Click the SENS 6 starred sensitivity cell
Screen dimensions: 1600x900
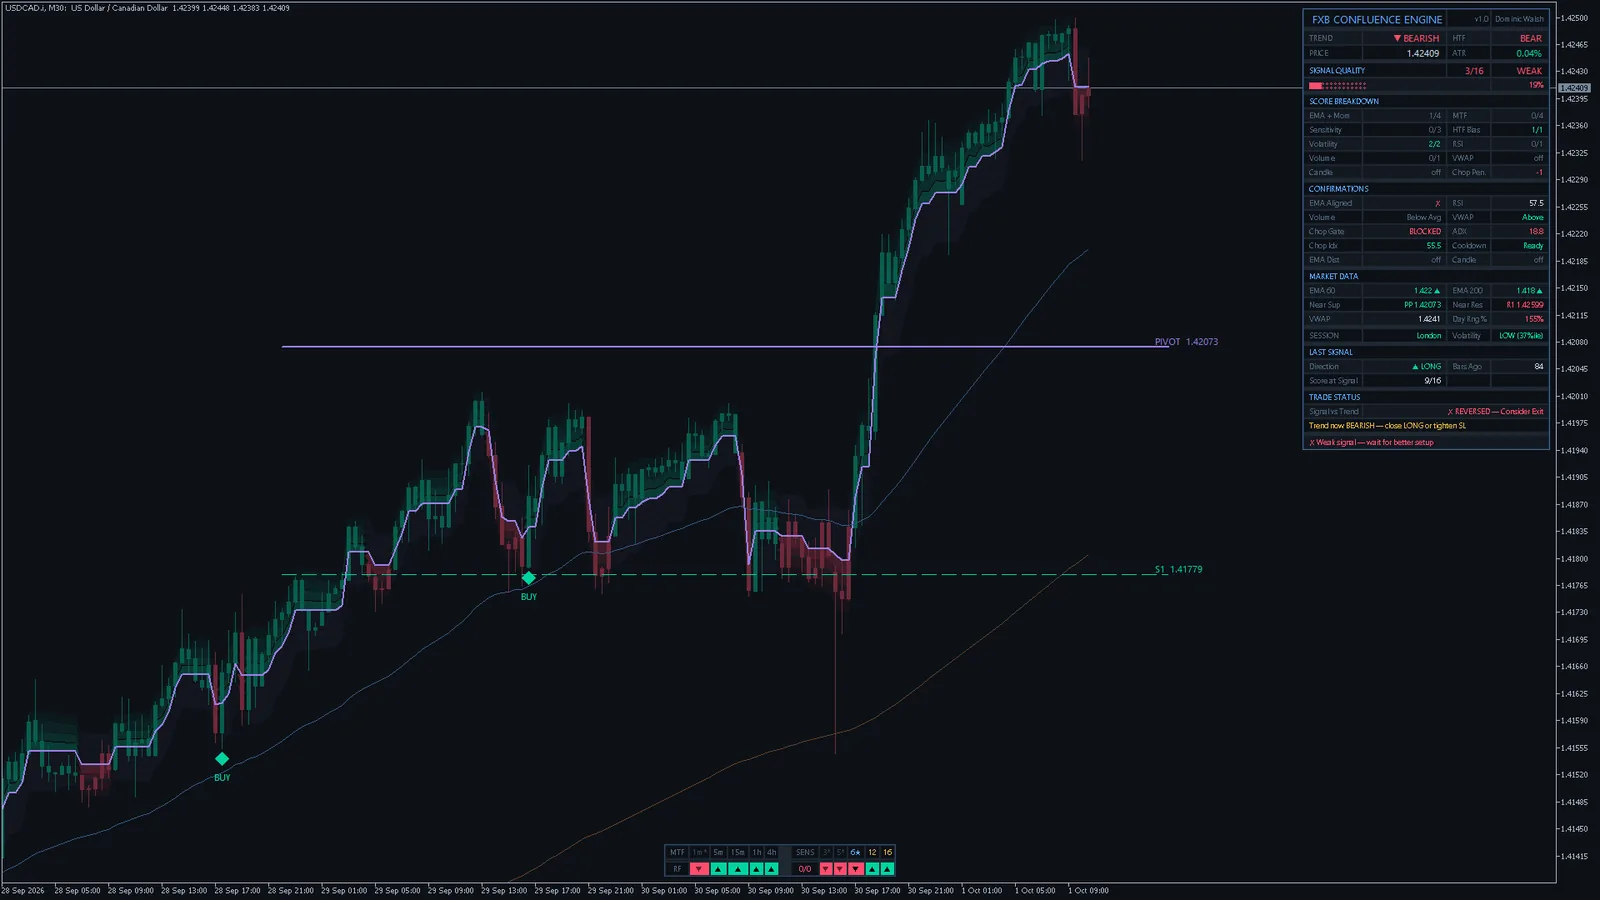856,852
